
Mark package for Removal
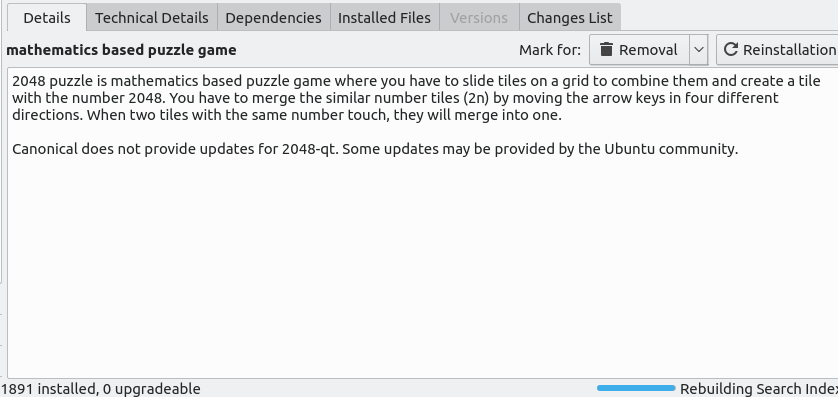pos(639,50)
